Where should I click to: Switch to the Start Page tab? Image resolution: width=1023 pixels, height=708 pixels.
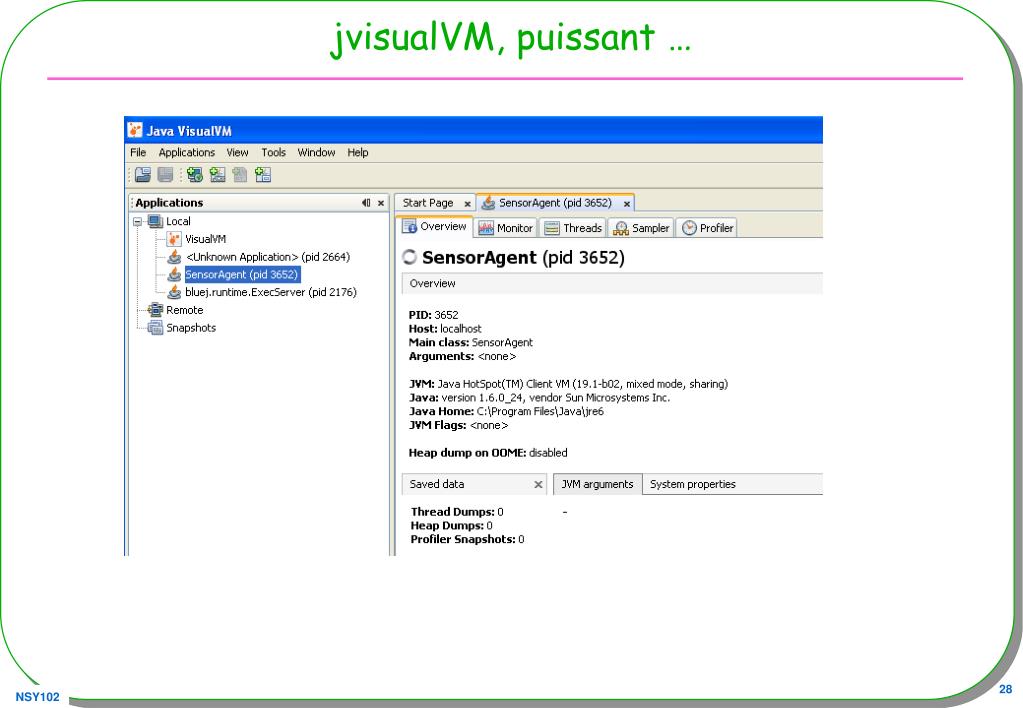(428, 203)
